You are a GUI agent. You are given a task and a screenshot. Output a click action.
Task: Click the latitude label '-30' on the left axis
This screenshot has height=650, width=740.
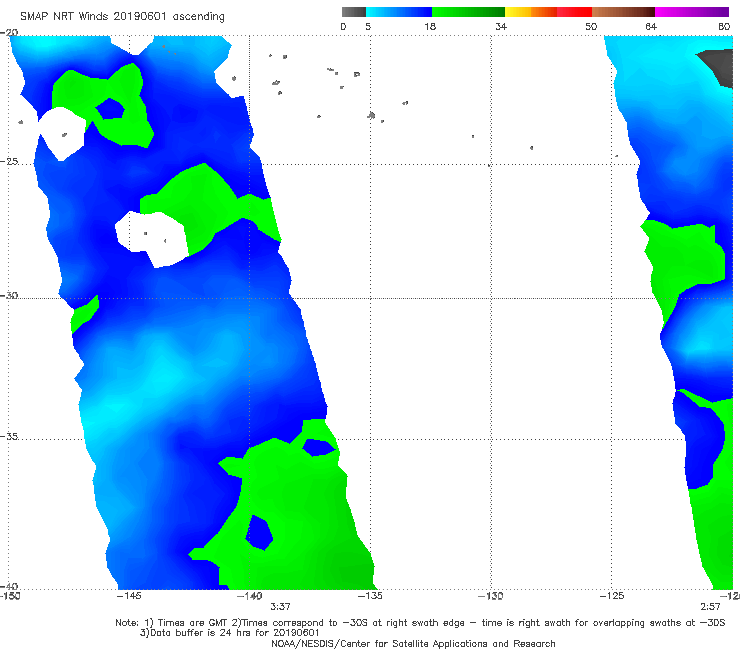coord(9,295)
